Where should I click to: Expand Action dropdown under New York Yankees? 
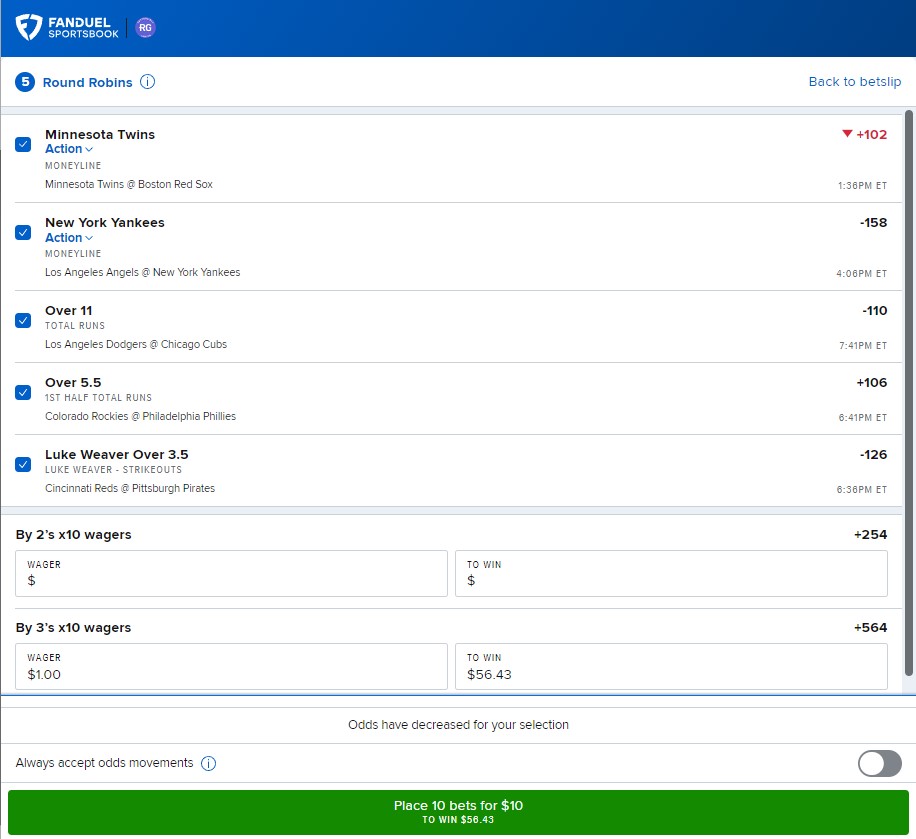(x=69, y=238)
